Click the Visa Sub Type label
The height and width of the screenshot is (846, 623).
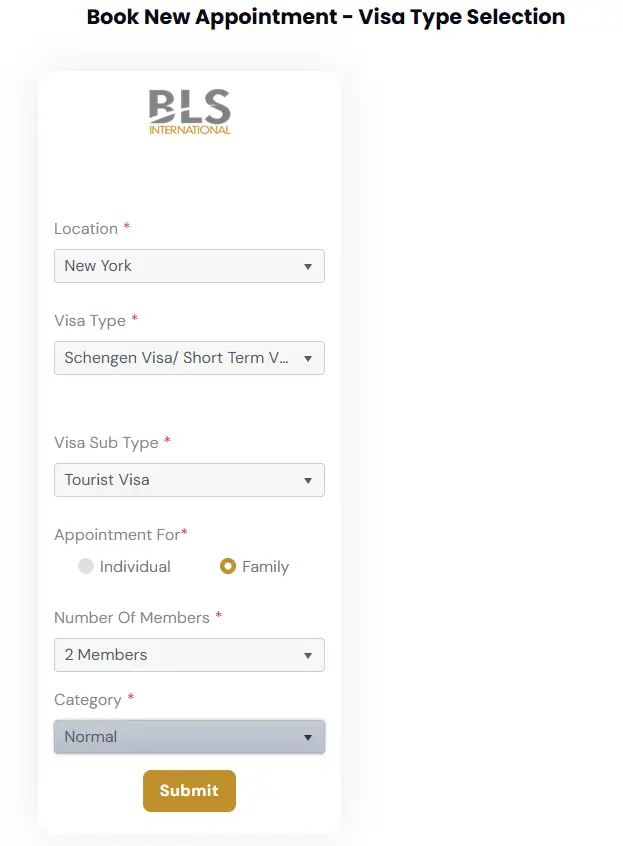pyautogui.click(x=106, y=443)
